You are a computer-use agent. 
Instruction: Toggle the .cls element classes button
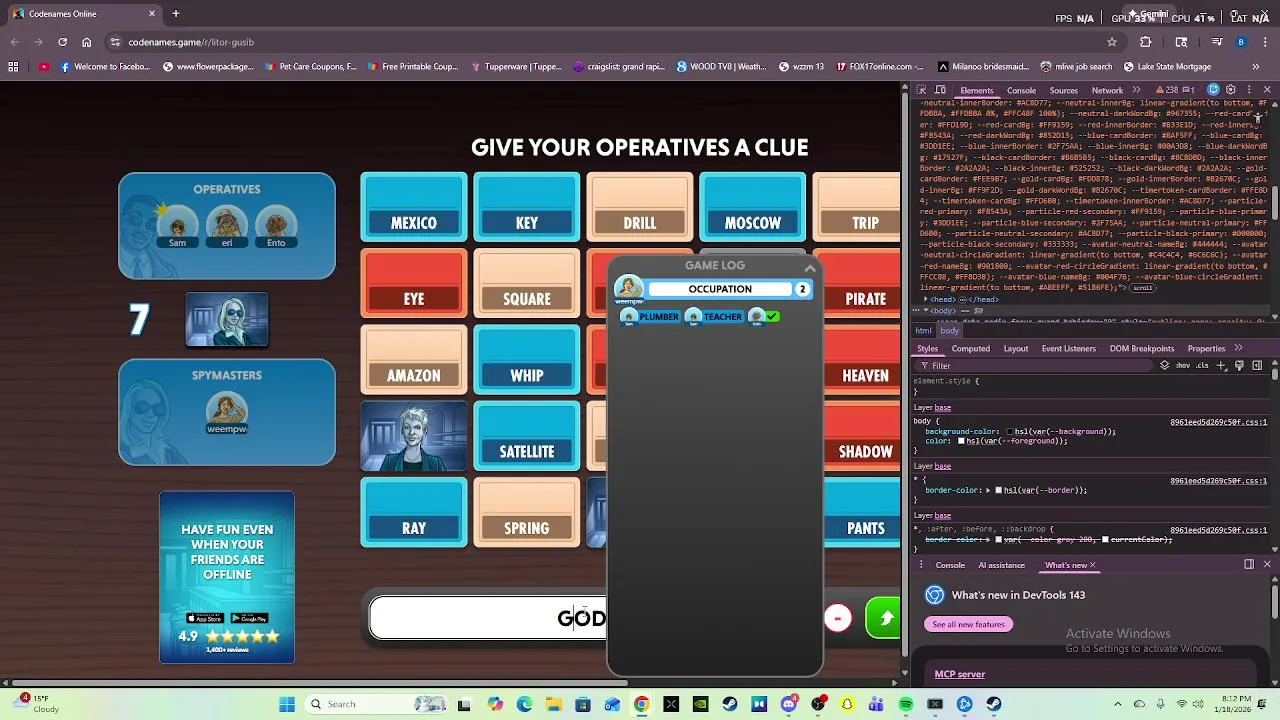pos(1202,366)
